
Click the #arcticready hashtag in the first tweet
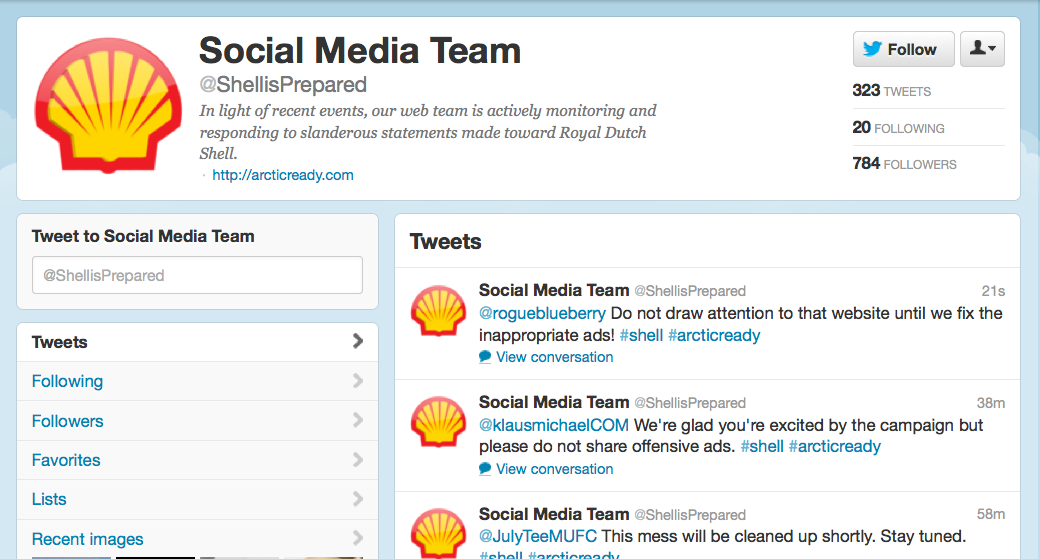(x=714, y=335)
